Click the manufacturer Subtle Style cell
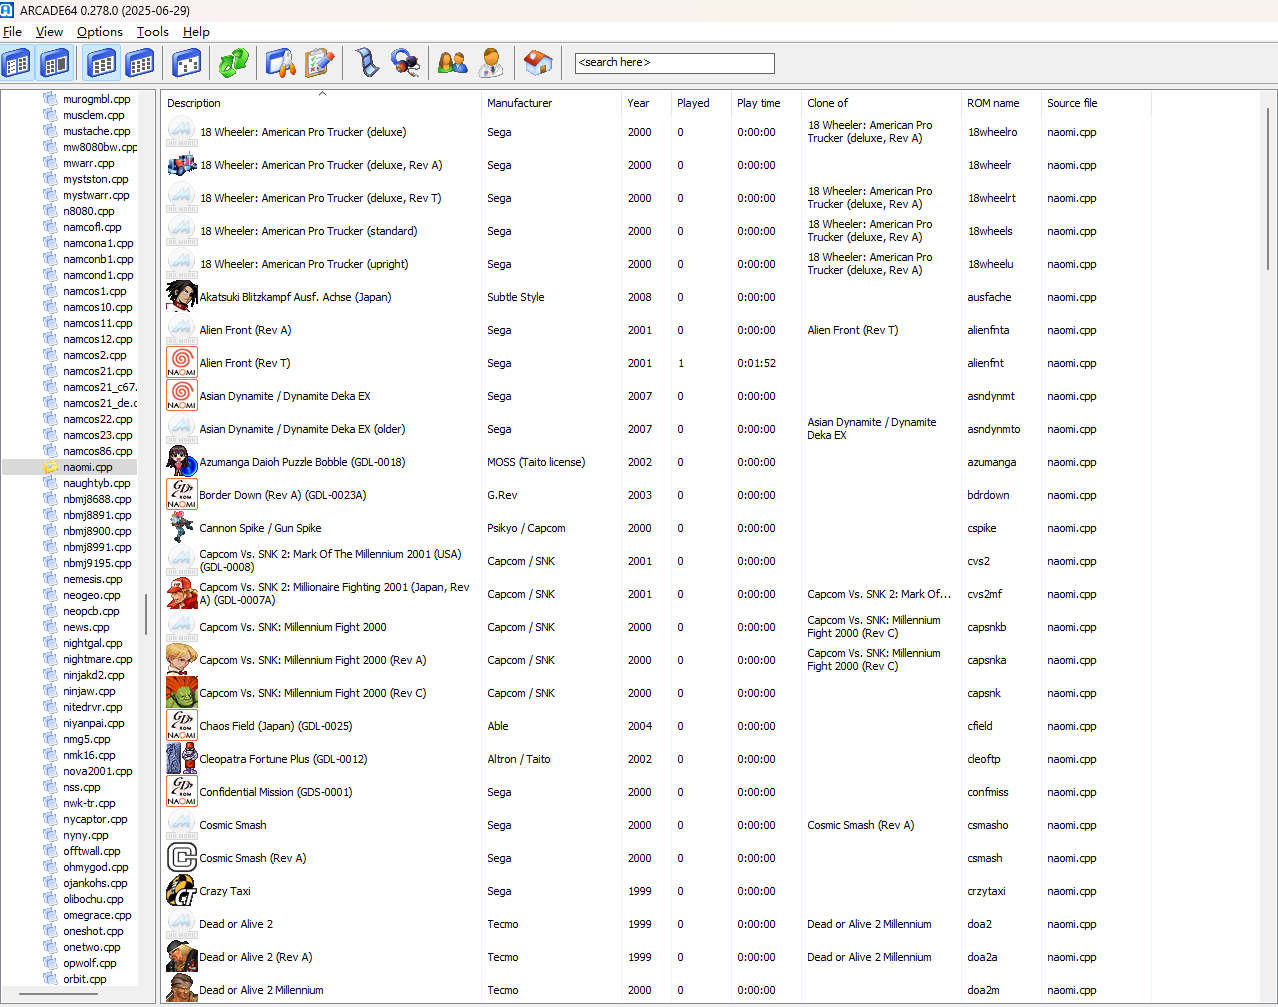The image size is (1278, 1007). (x=516, y=297)
